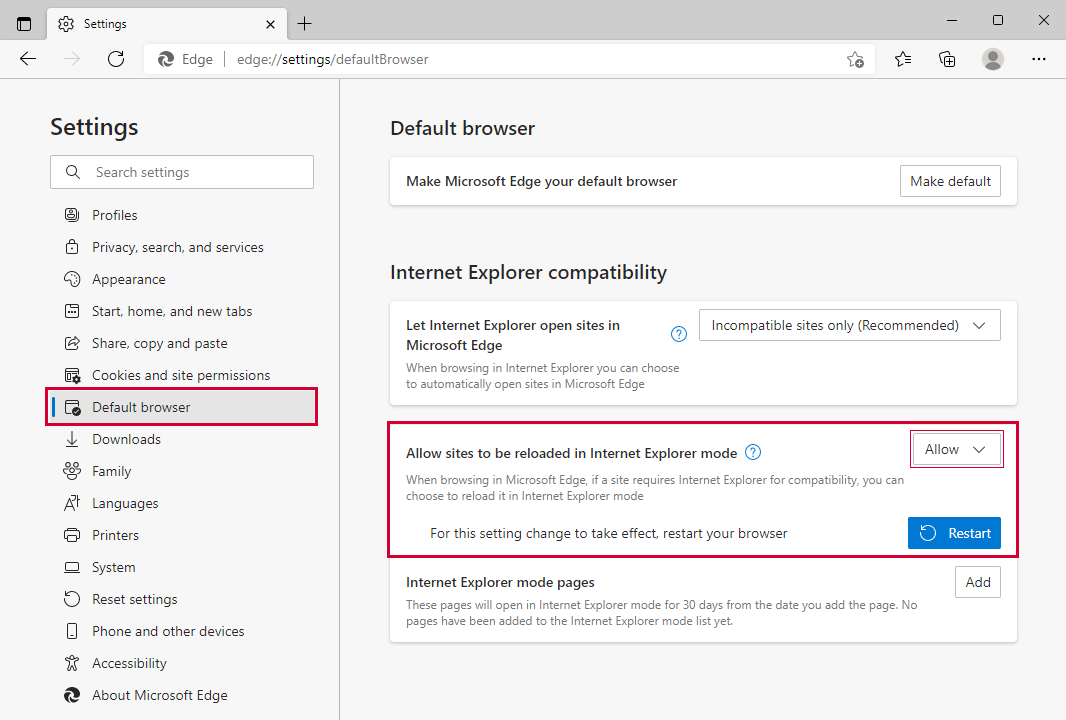Open the Favorites star icon

coord(903,59)
